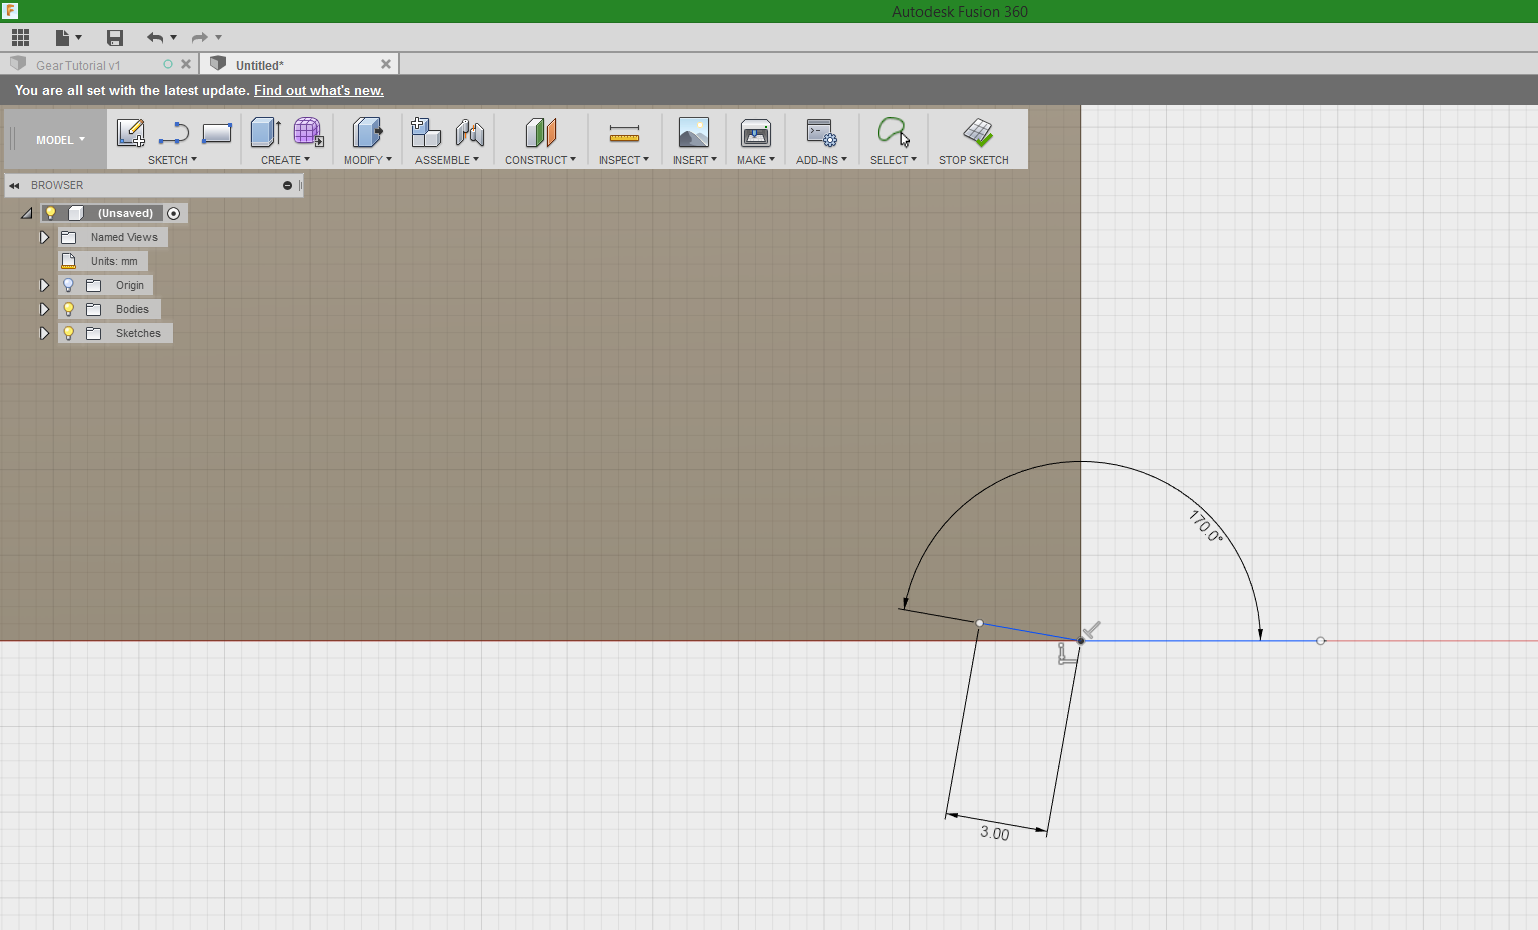
Task: Select the Rectangle sketch tool icon
Action: click(217, 132)
